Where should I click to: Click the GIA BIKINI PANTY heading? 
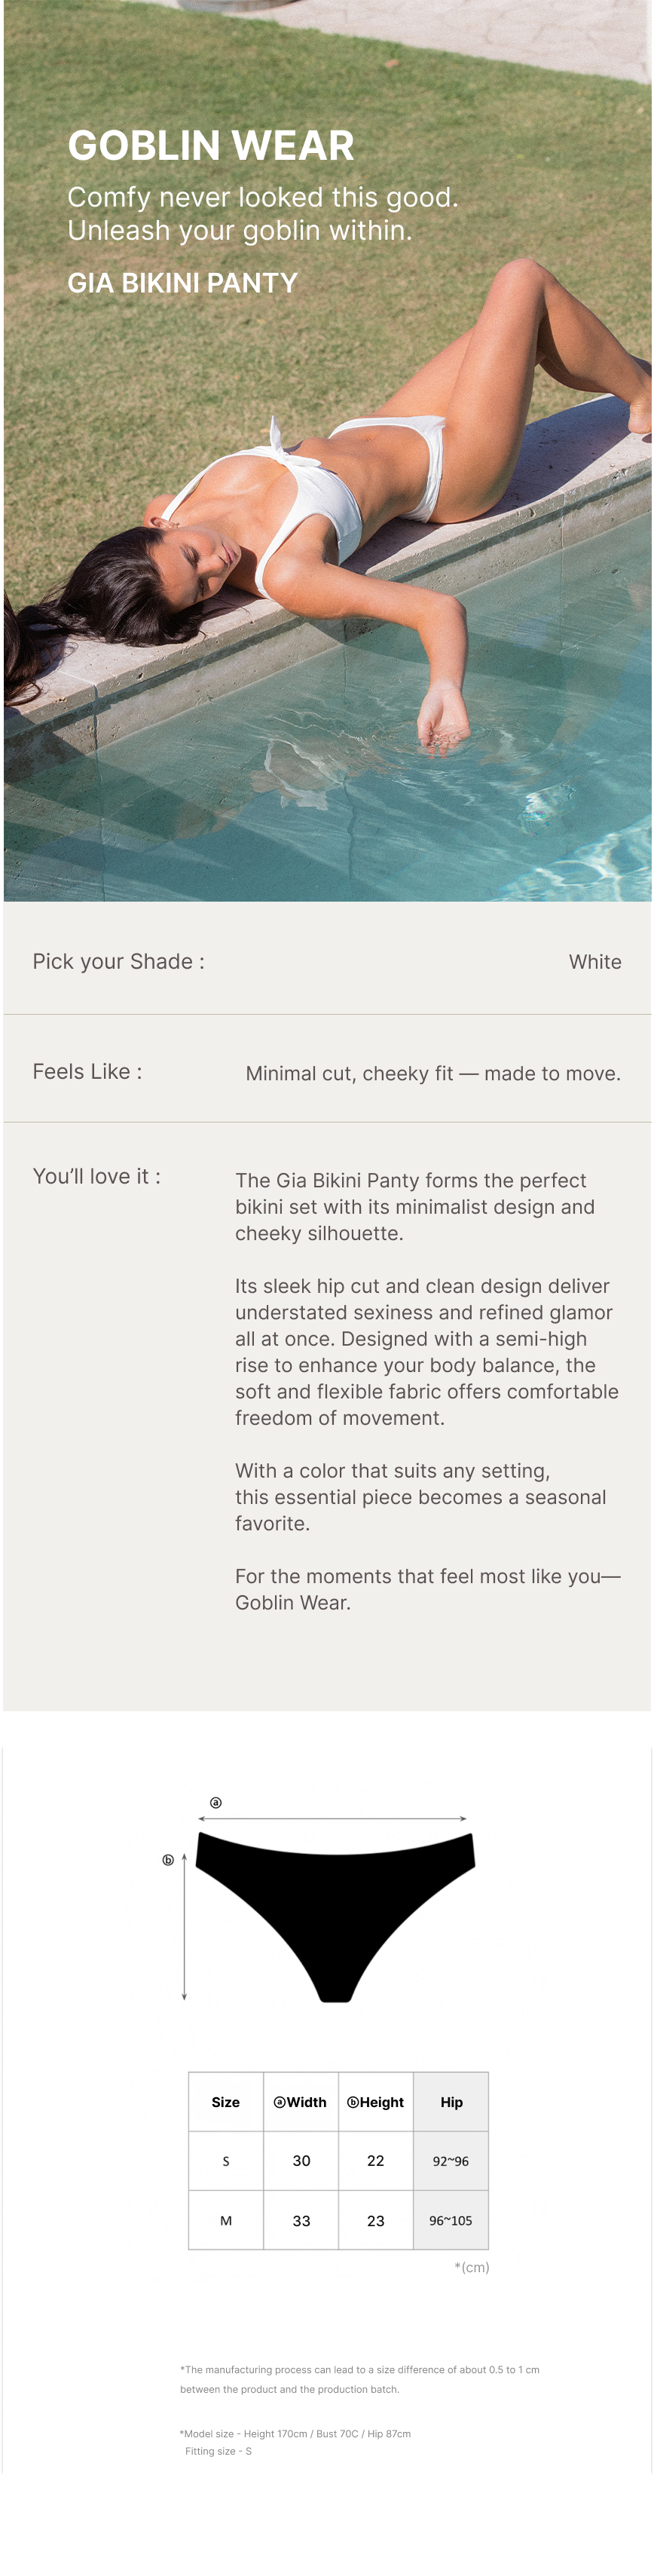point(183,283)
